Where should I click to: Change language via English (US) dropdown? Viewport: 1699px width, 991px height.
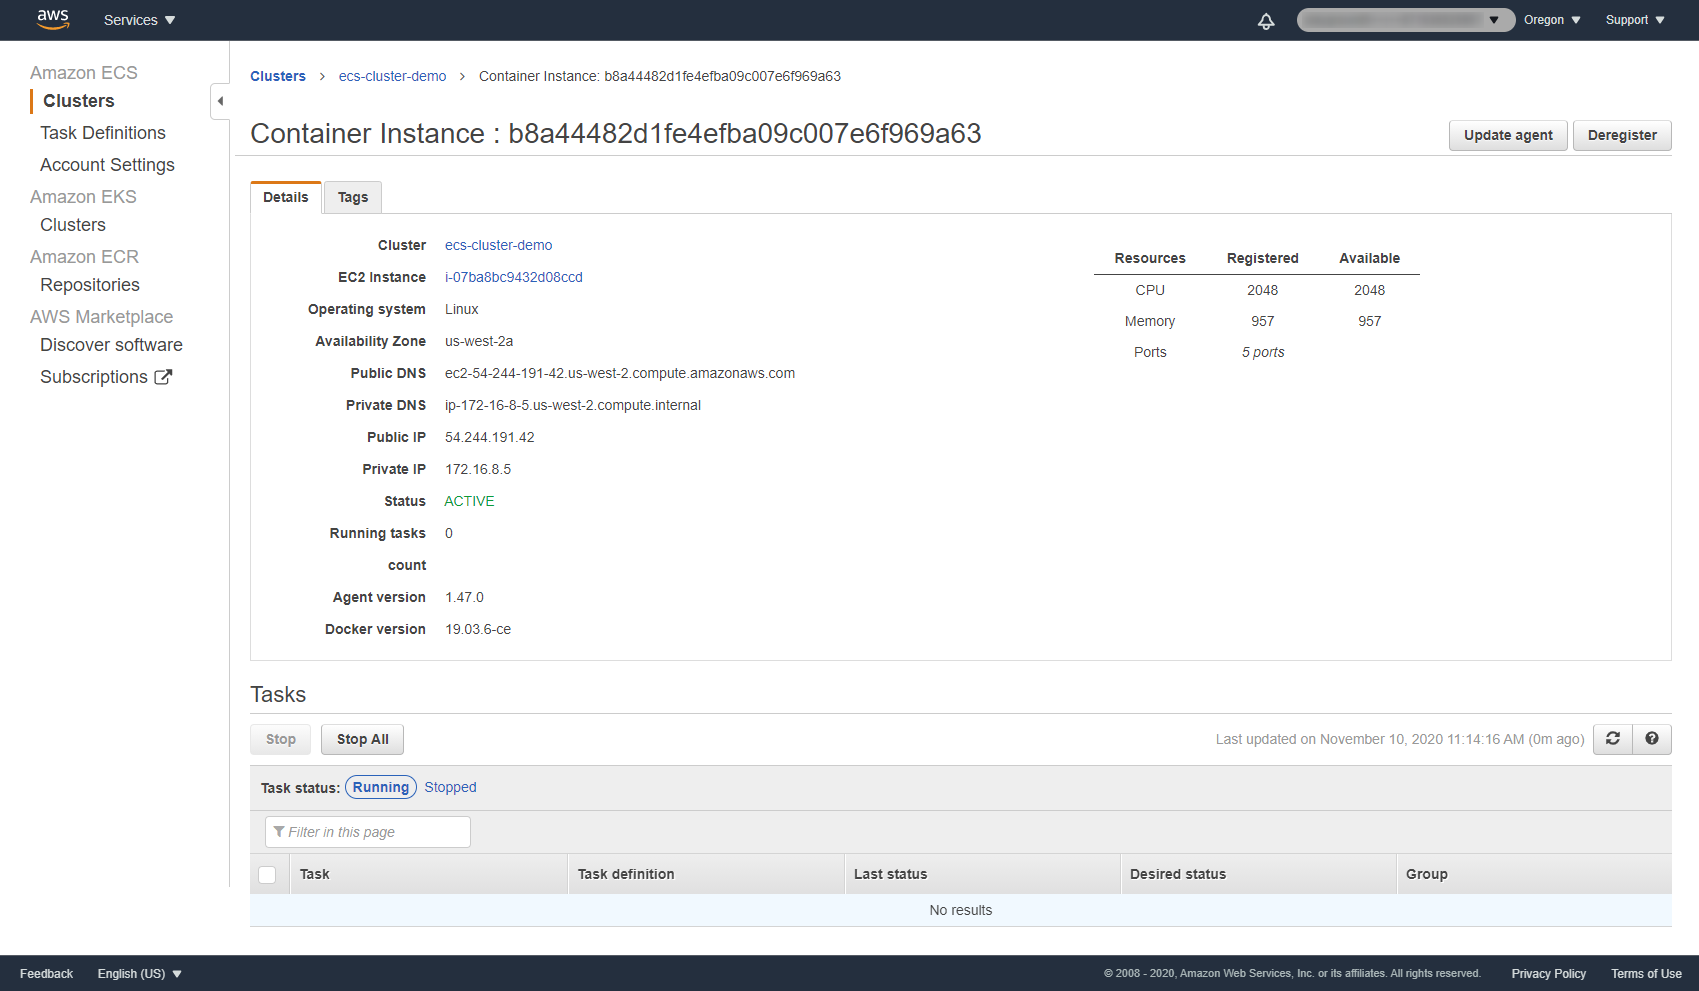pyautogui.click(x=139, y=973)
